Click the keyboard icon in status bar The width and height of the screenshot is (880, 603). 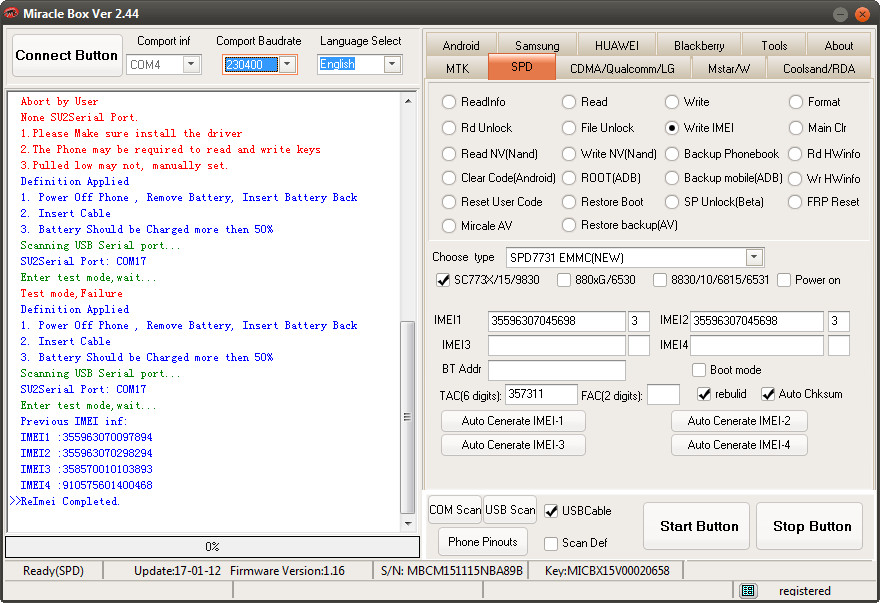point(747,590)
